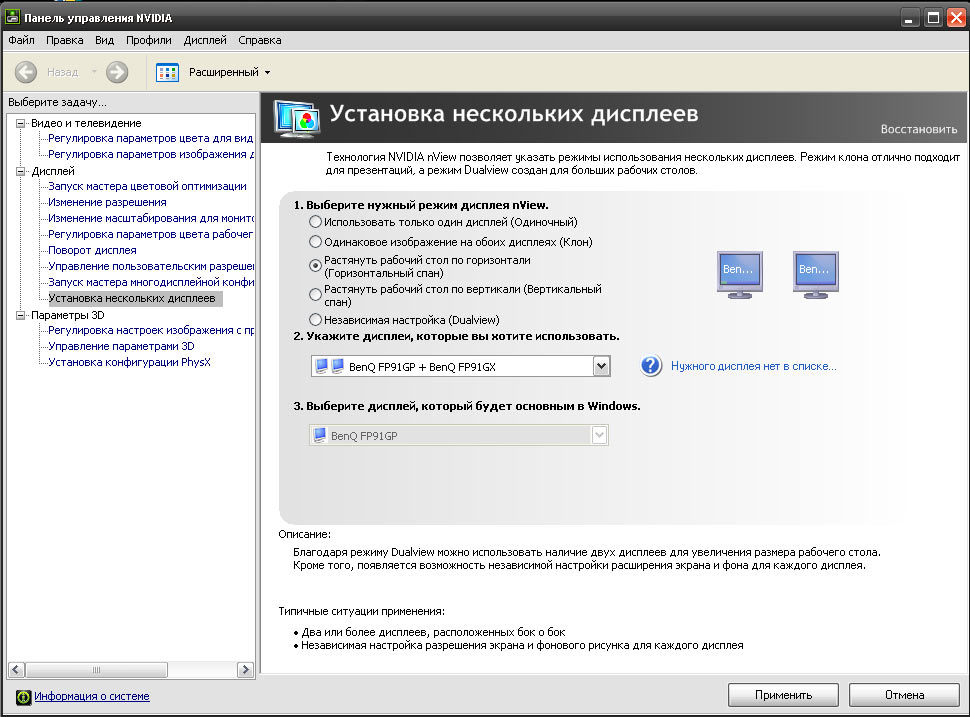This screenshot has height=717, width=970.
Task: Minimize the NVIDIA control panel window
Action: point(909,17)
